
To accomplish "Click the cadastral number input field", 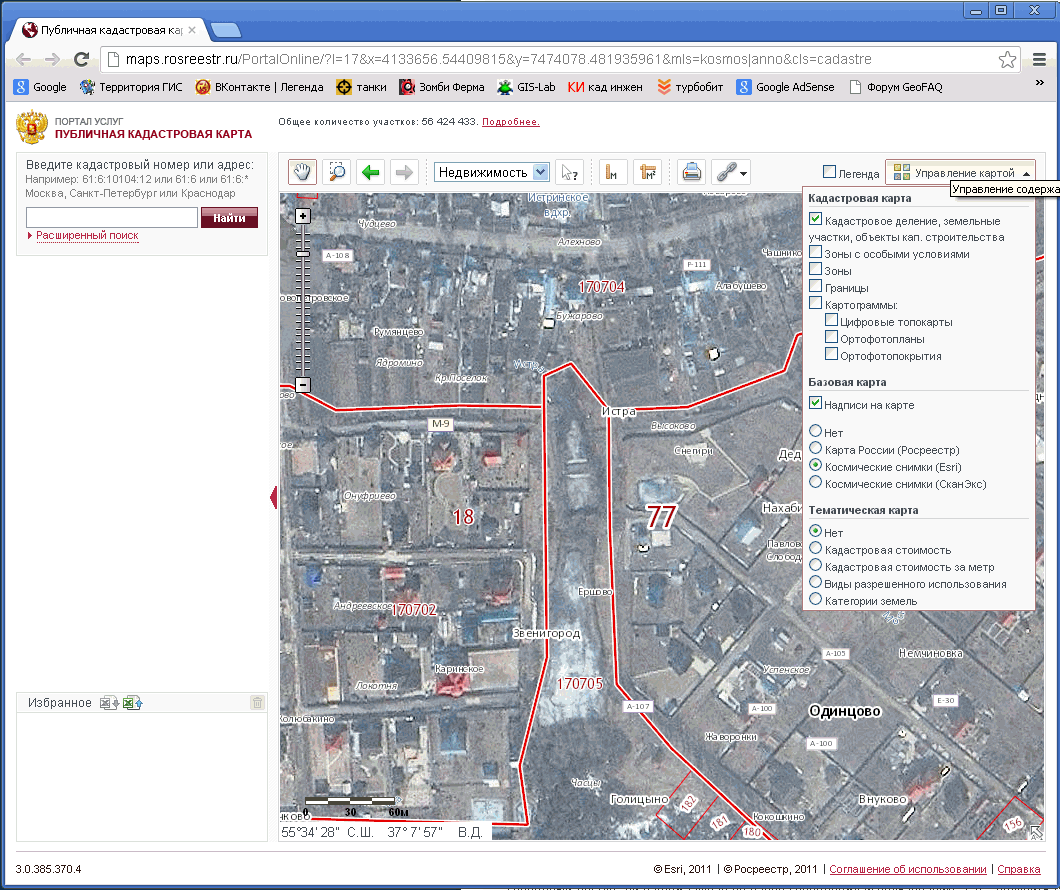I will 112,218.
